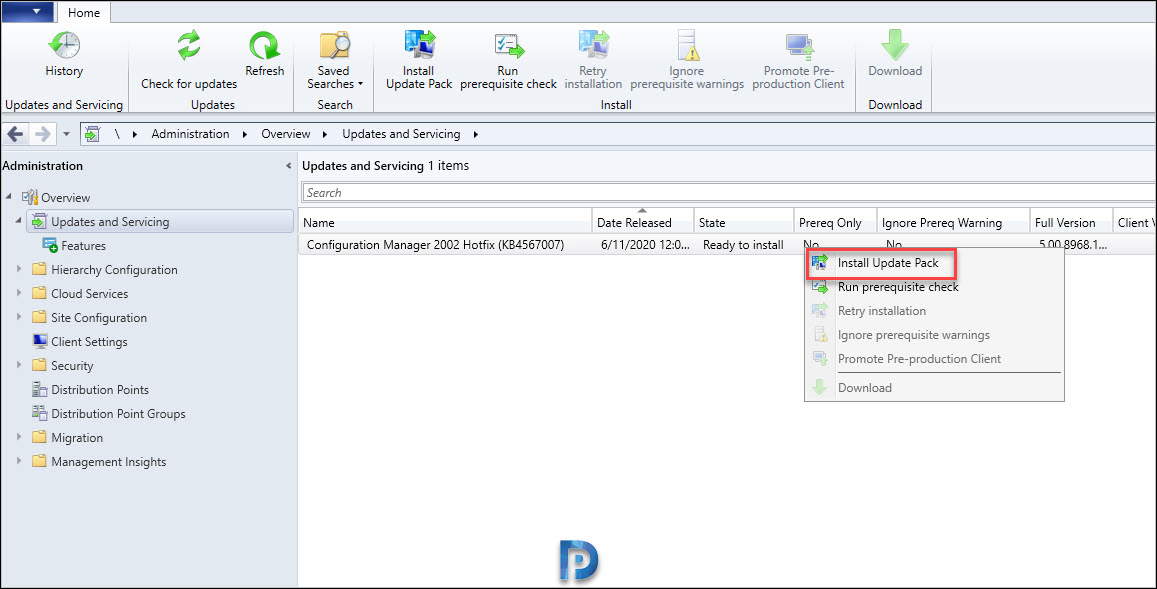Sort by Prereq Only column header

tap(835, 222)
